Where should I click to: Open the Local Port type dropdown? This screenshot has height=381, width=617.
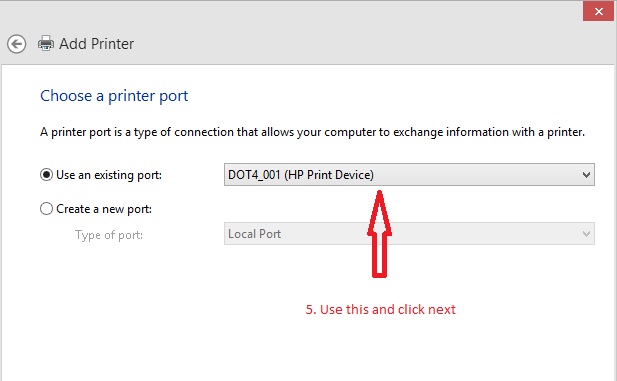pyautogui.click(x=409, y=234)
